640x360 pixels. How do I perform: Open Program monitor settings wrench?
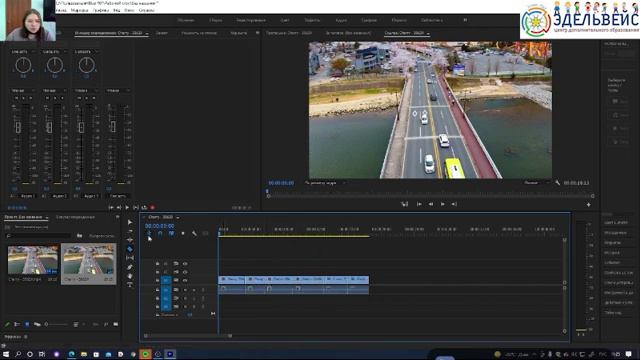click(x=558, y=183)
